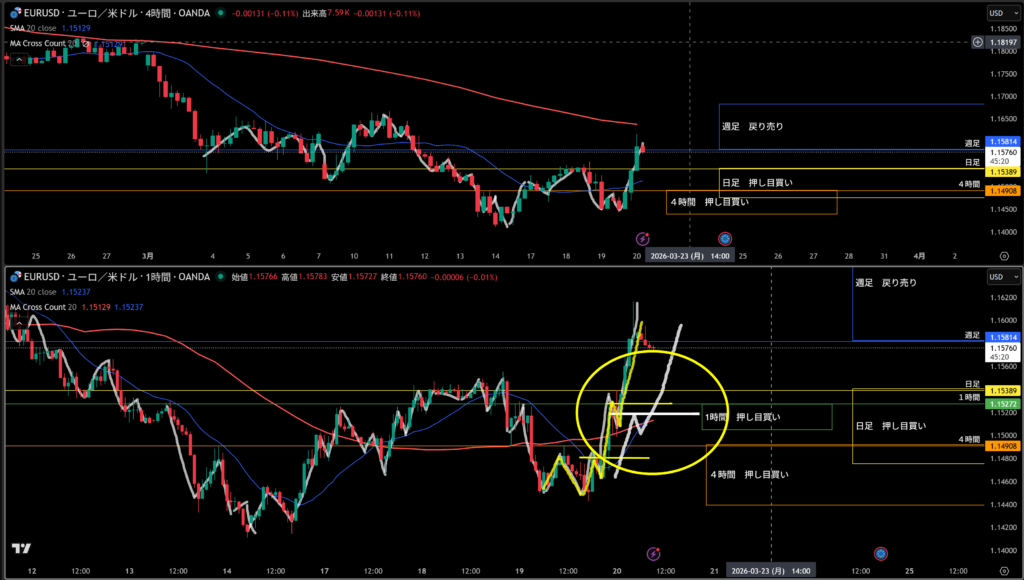This screenshot has height=580, width=1024.
Task: Click the economic event marker on 1-hour chart
Action: point(880,553)
